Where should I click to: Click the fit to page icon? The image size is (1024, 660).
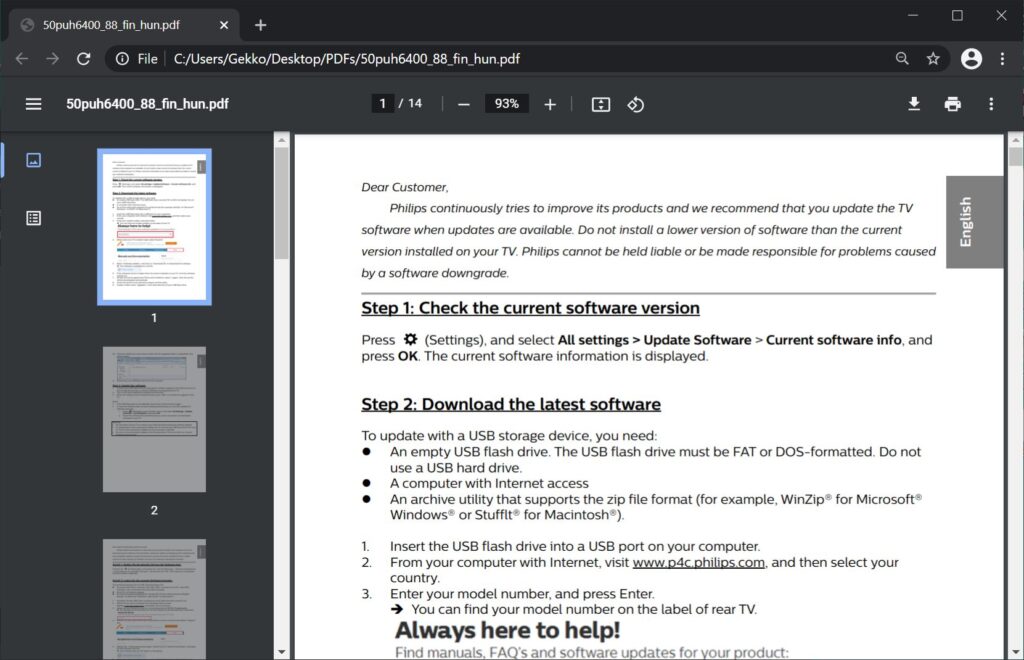coord(601,104)
